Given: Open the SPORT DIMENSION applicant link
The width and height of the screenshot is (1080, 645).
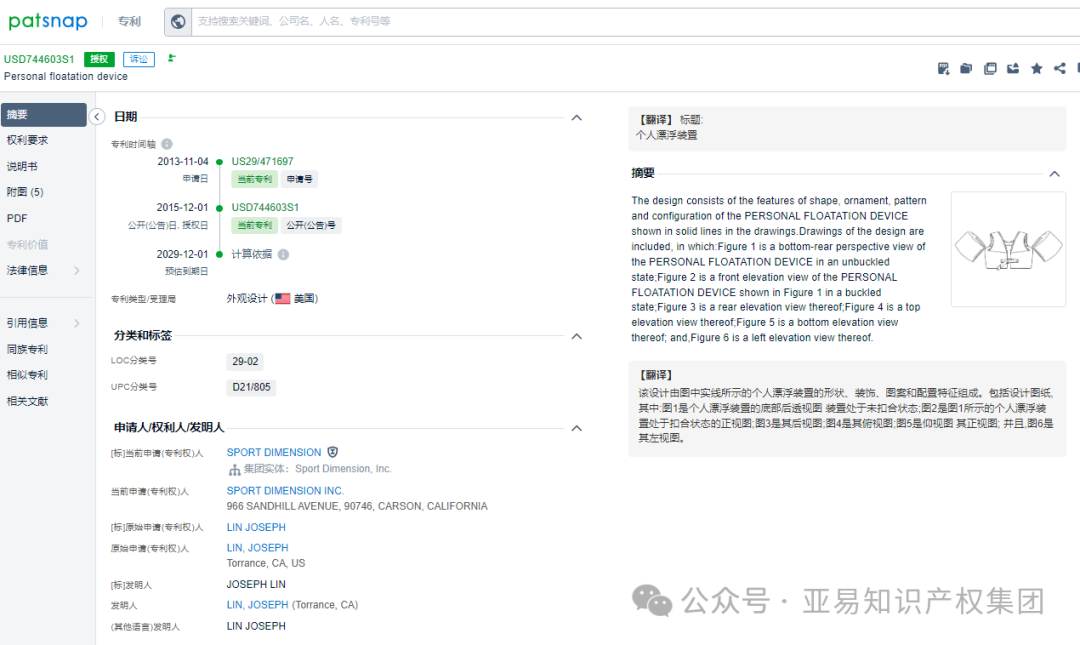Looking at the screenshot, I should [x=273, y=451].
